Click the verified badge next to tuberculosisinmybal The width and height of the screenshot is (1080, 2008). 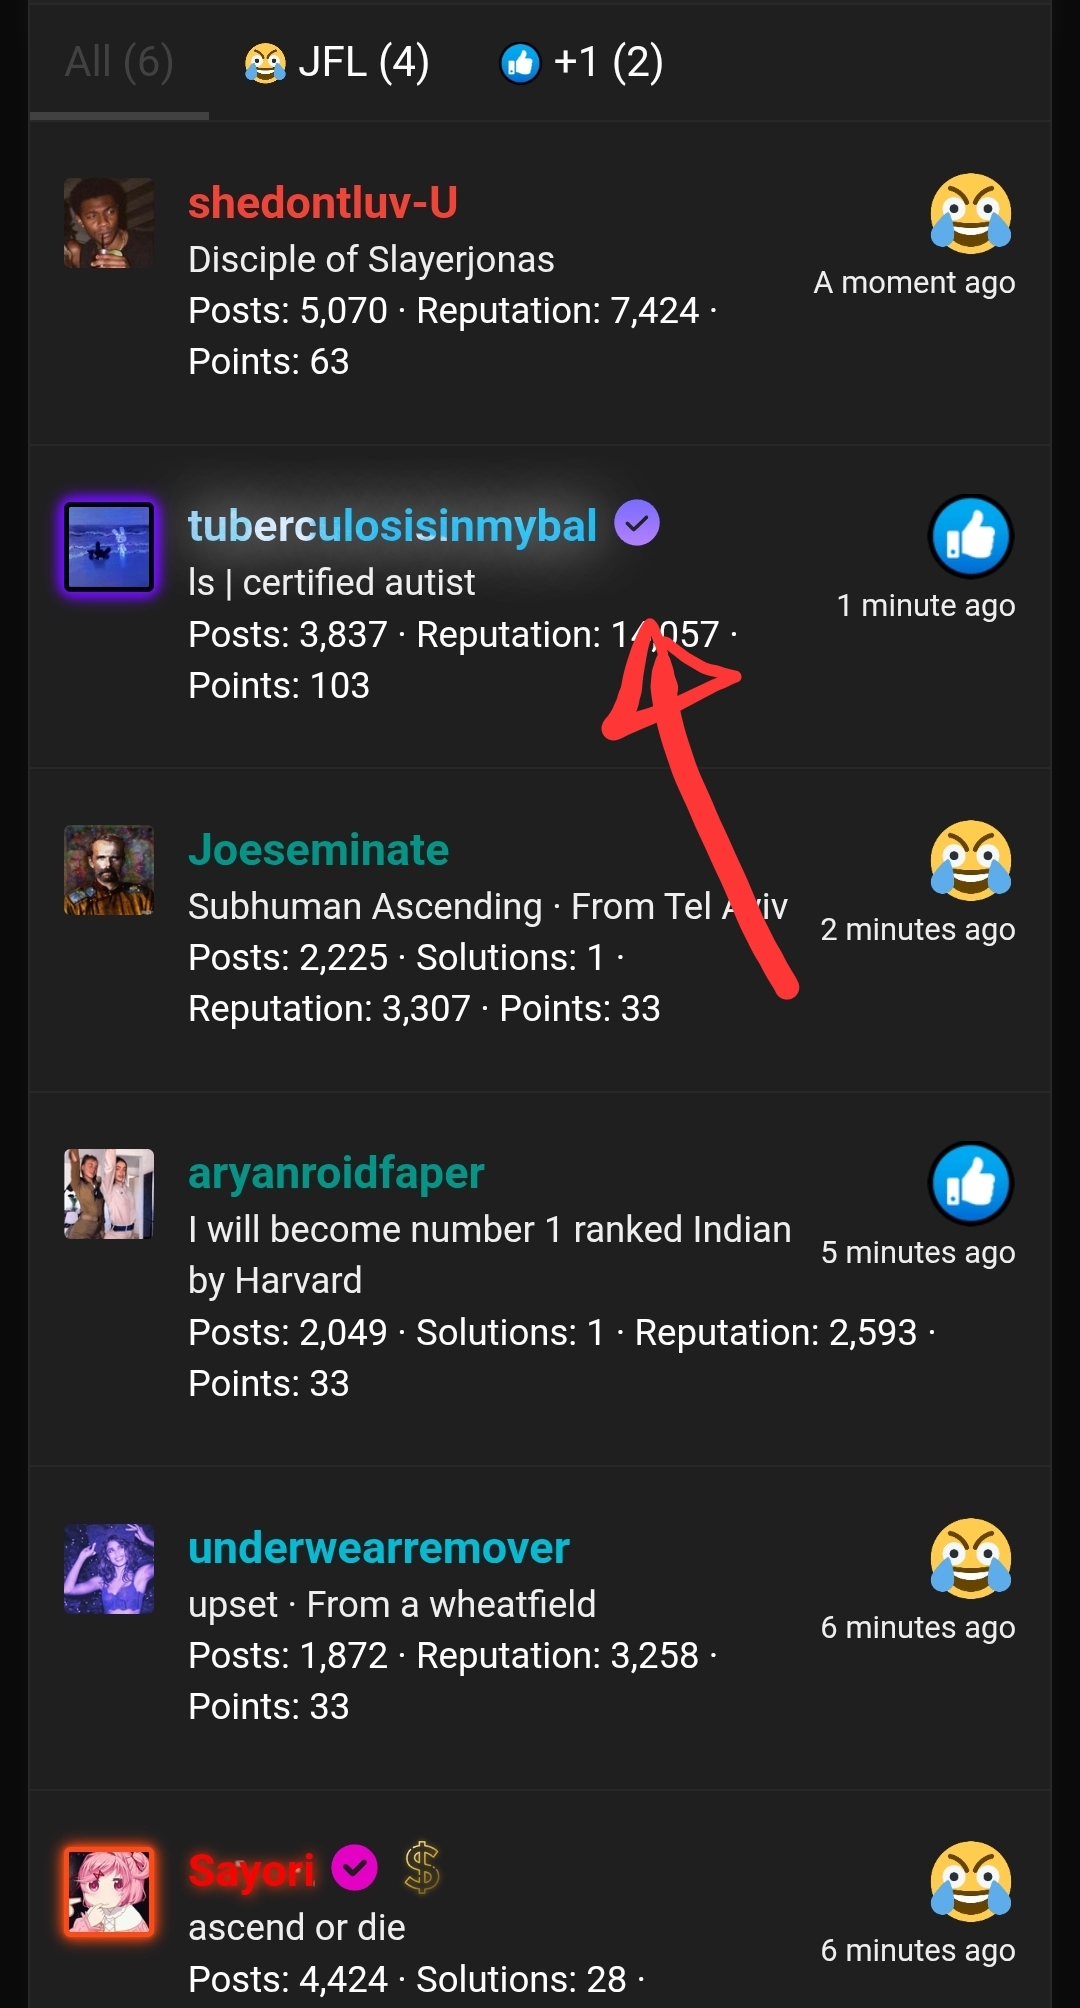(637, 523)
